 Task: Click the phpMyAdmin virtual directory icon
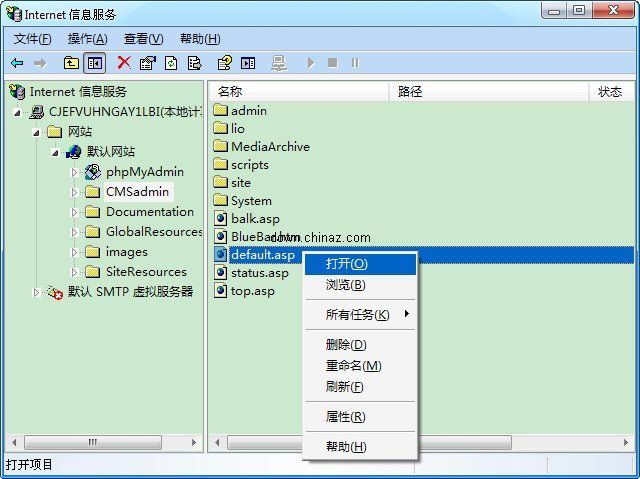[x=93, y=172]
